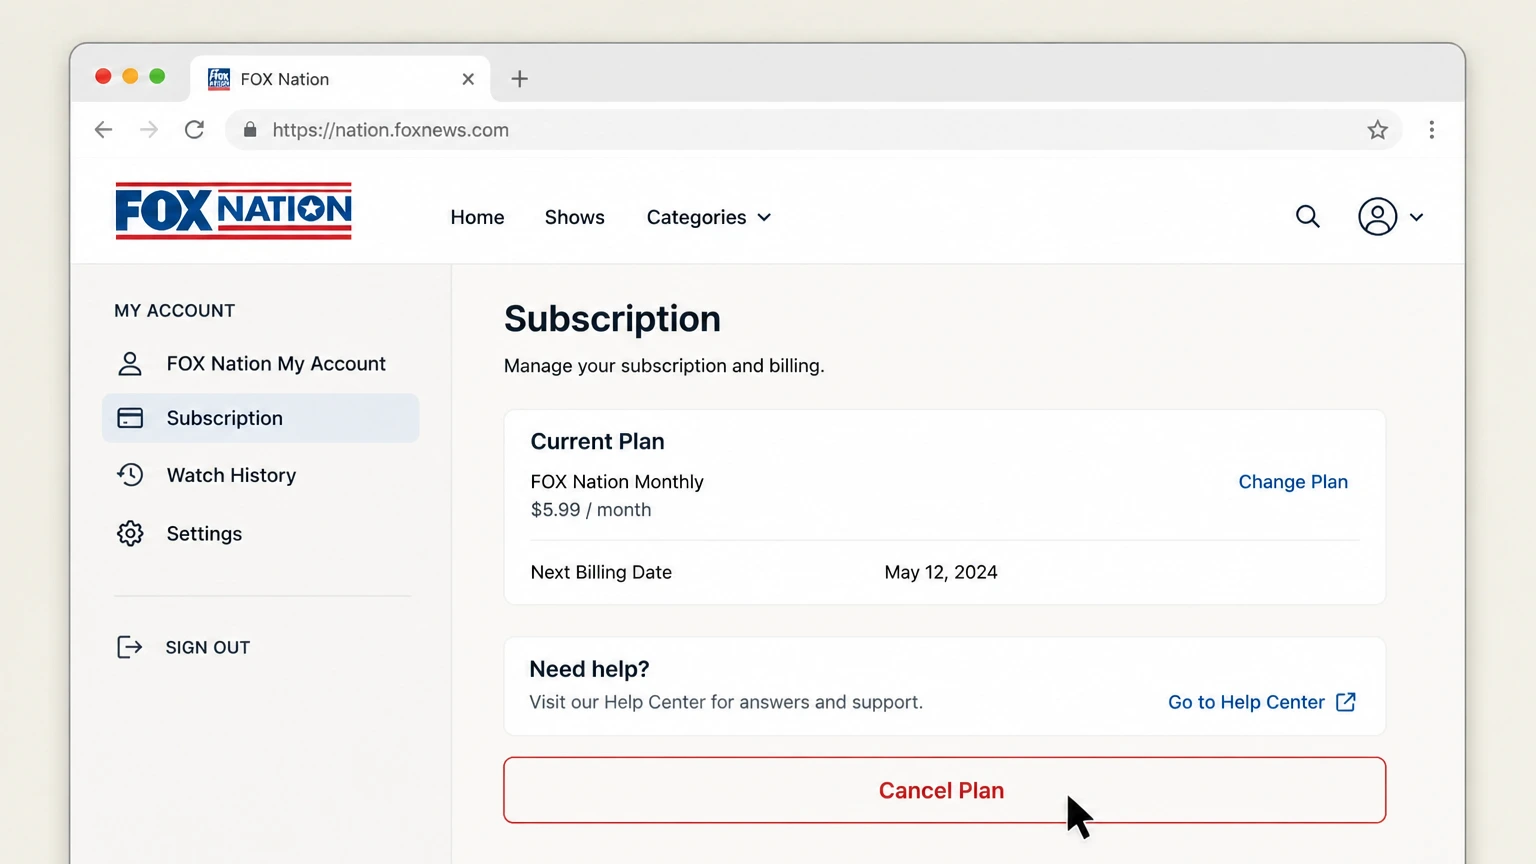This screenshot has width=1536, height=864.
Task: Expand the Categories dropdown
Action: pyautogui.click(x=708, y=217)
